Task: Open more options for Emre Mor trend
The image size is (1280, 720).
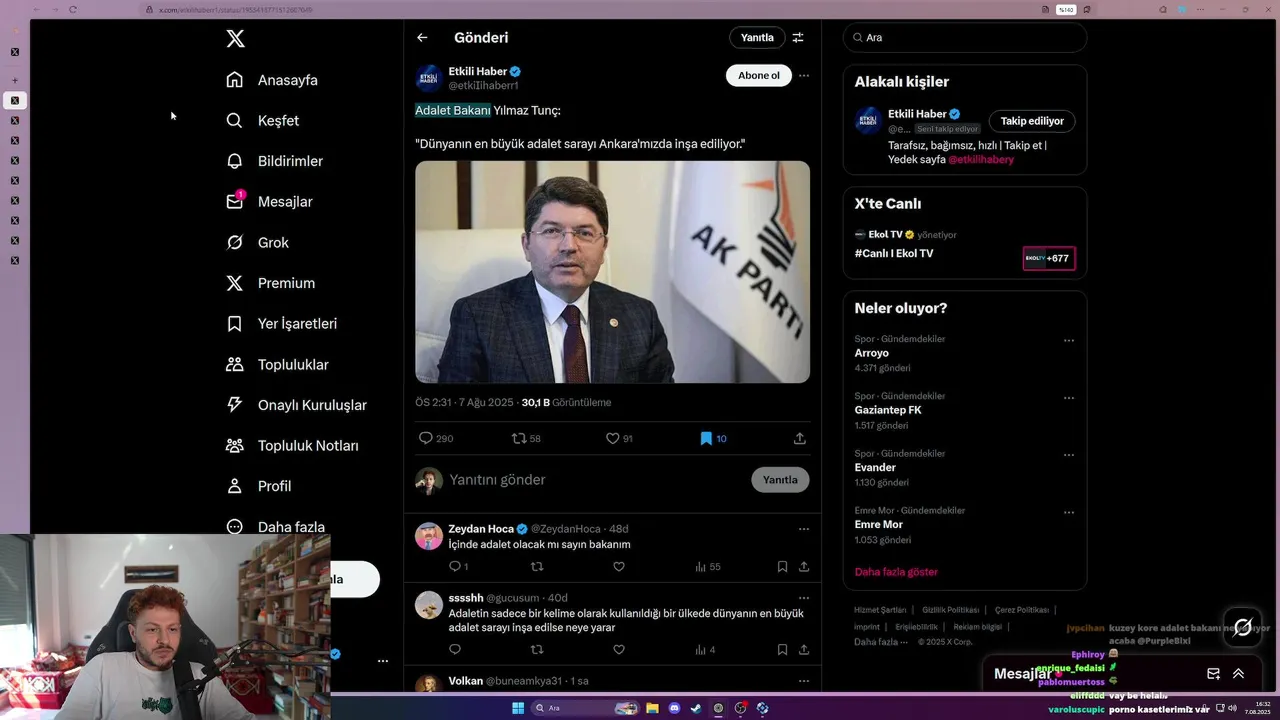Action: coord(1069,512)
